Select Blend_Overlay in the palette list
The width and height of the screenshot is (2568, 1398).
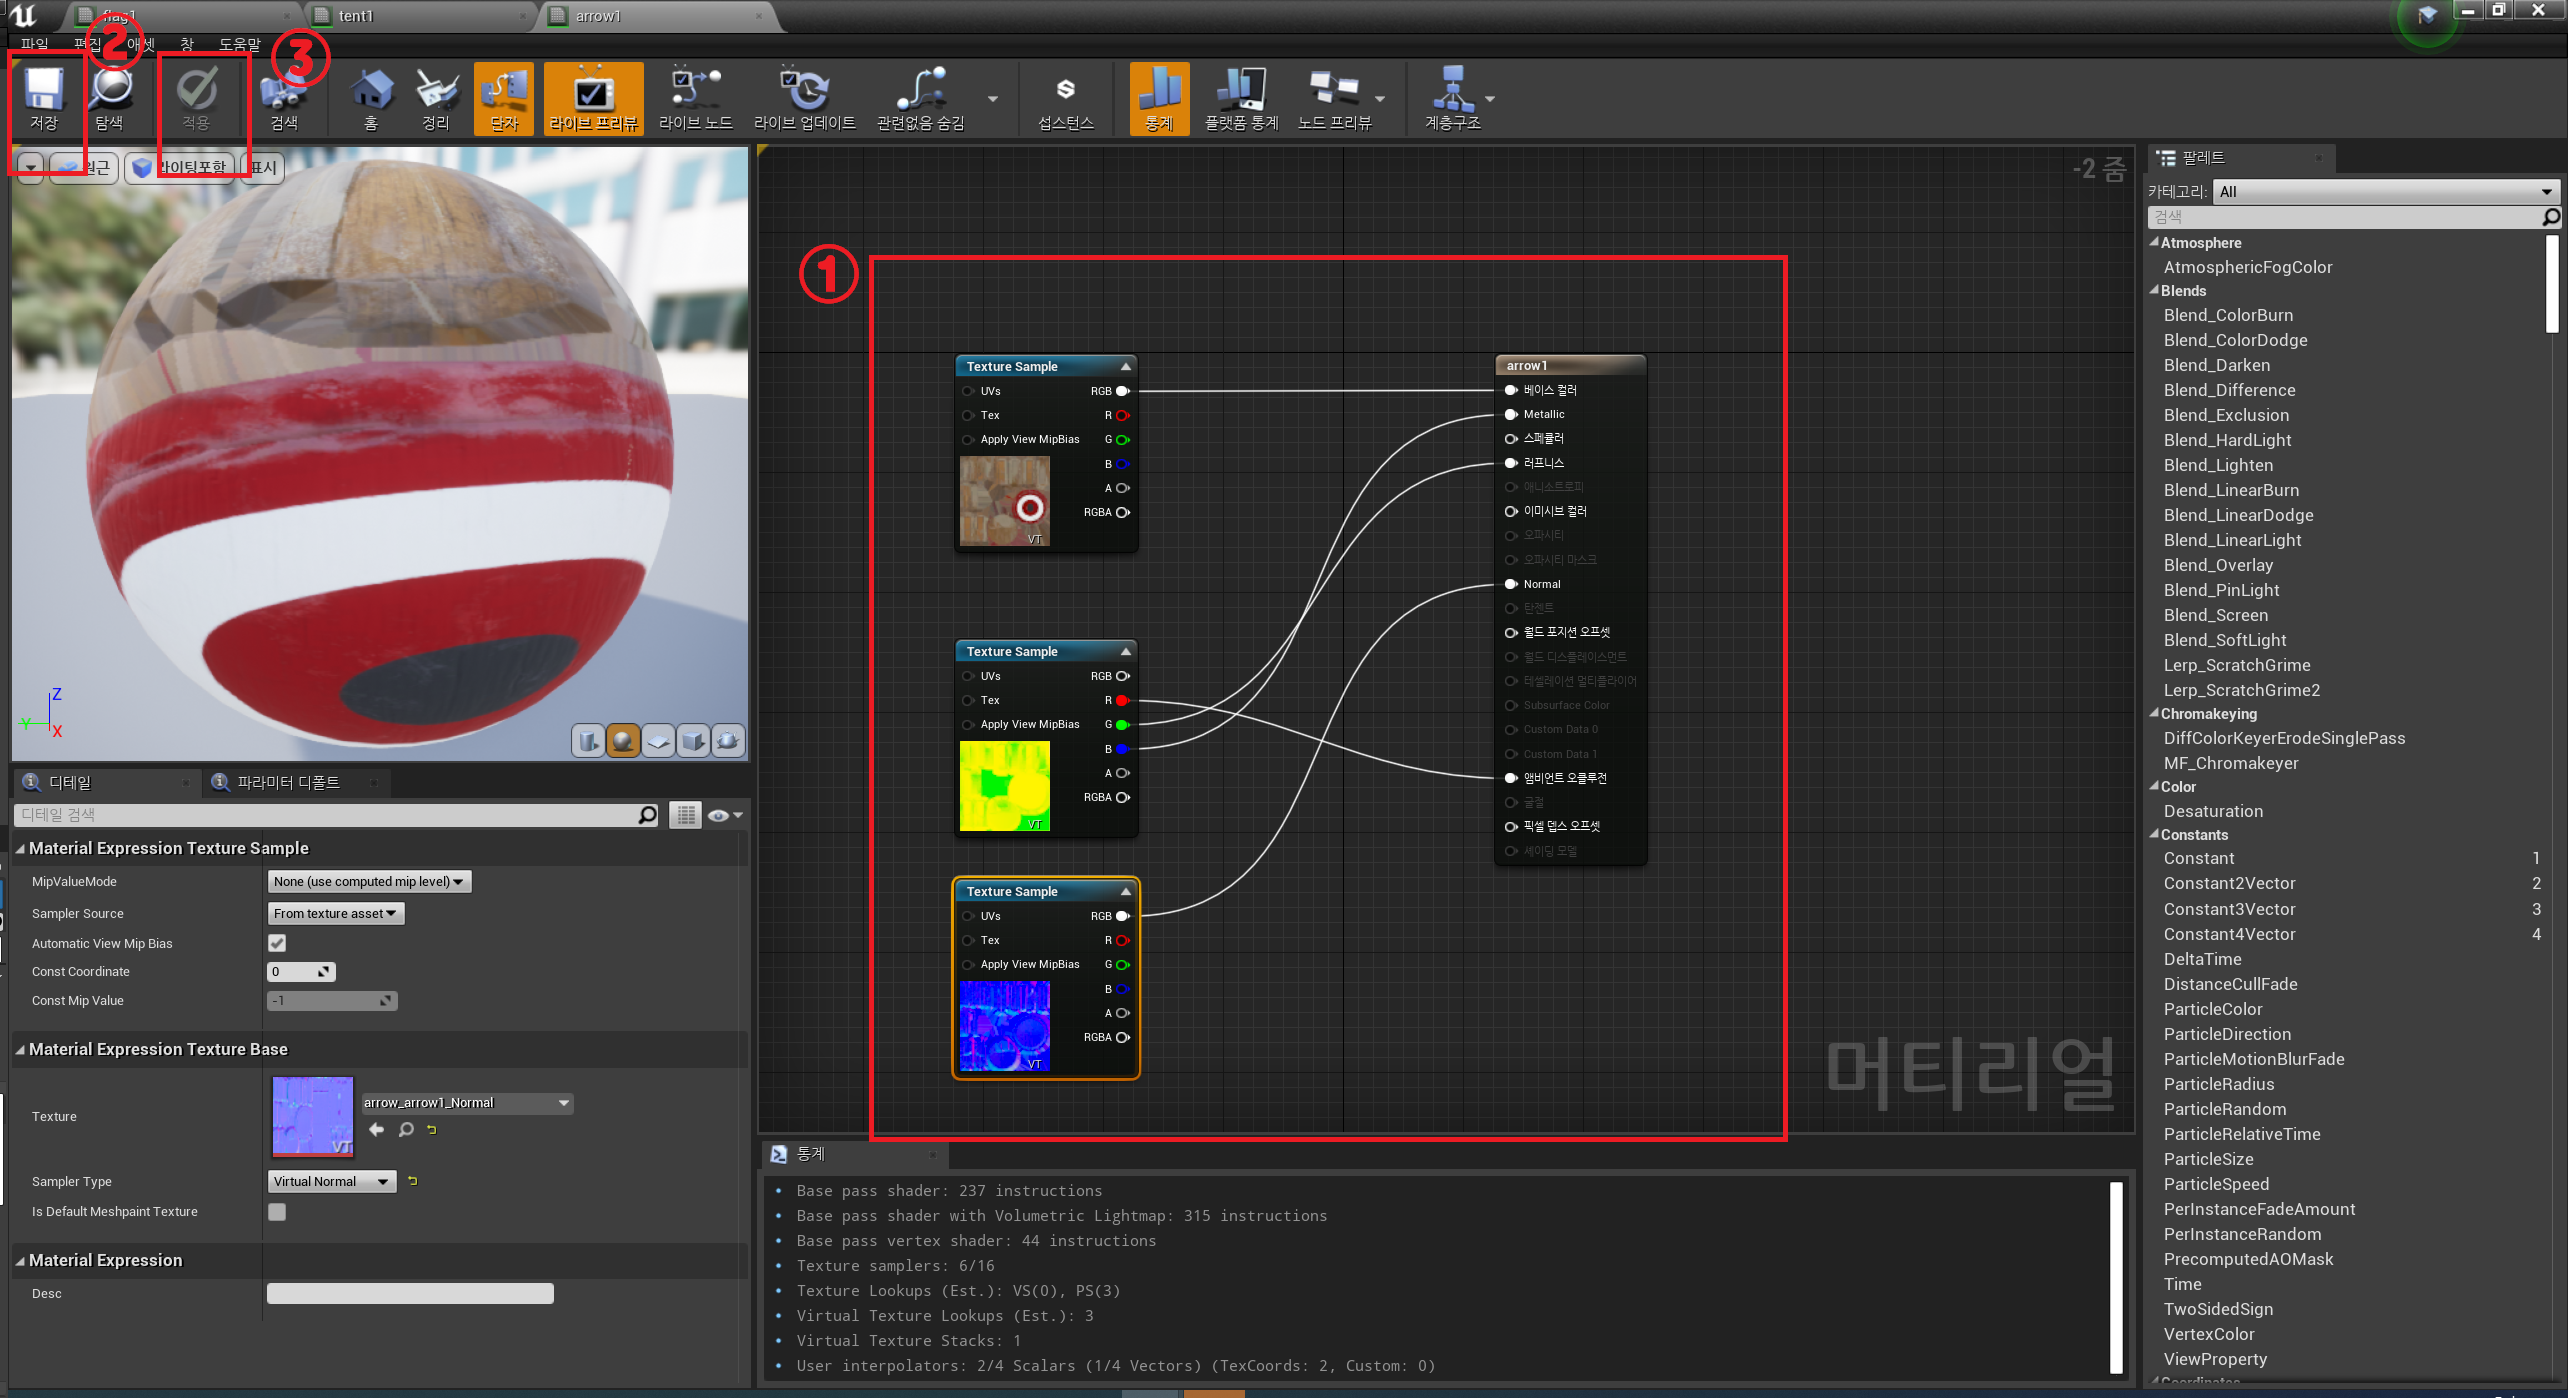[2218, 565]
